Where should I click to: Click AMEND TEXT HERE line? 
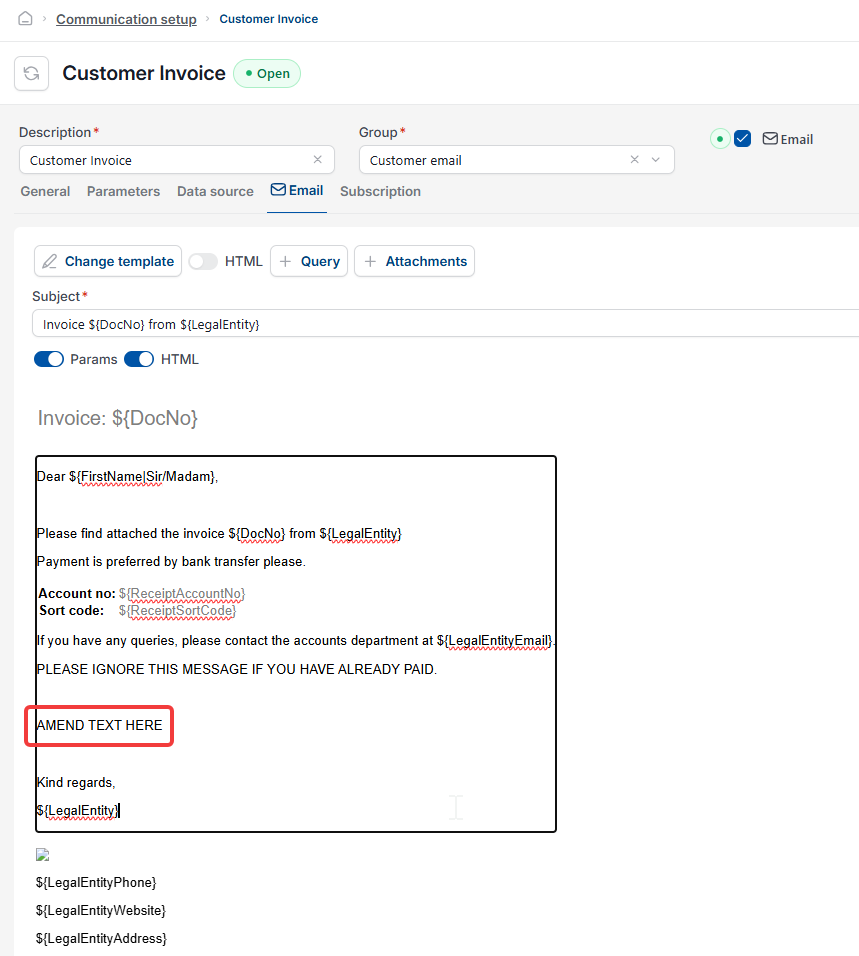click(99, 726)
